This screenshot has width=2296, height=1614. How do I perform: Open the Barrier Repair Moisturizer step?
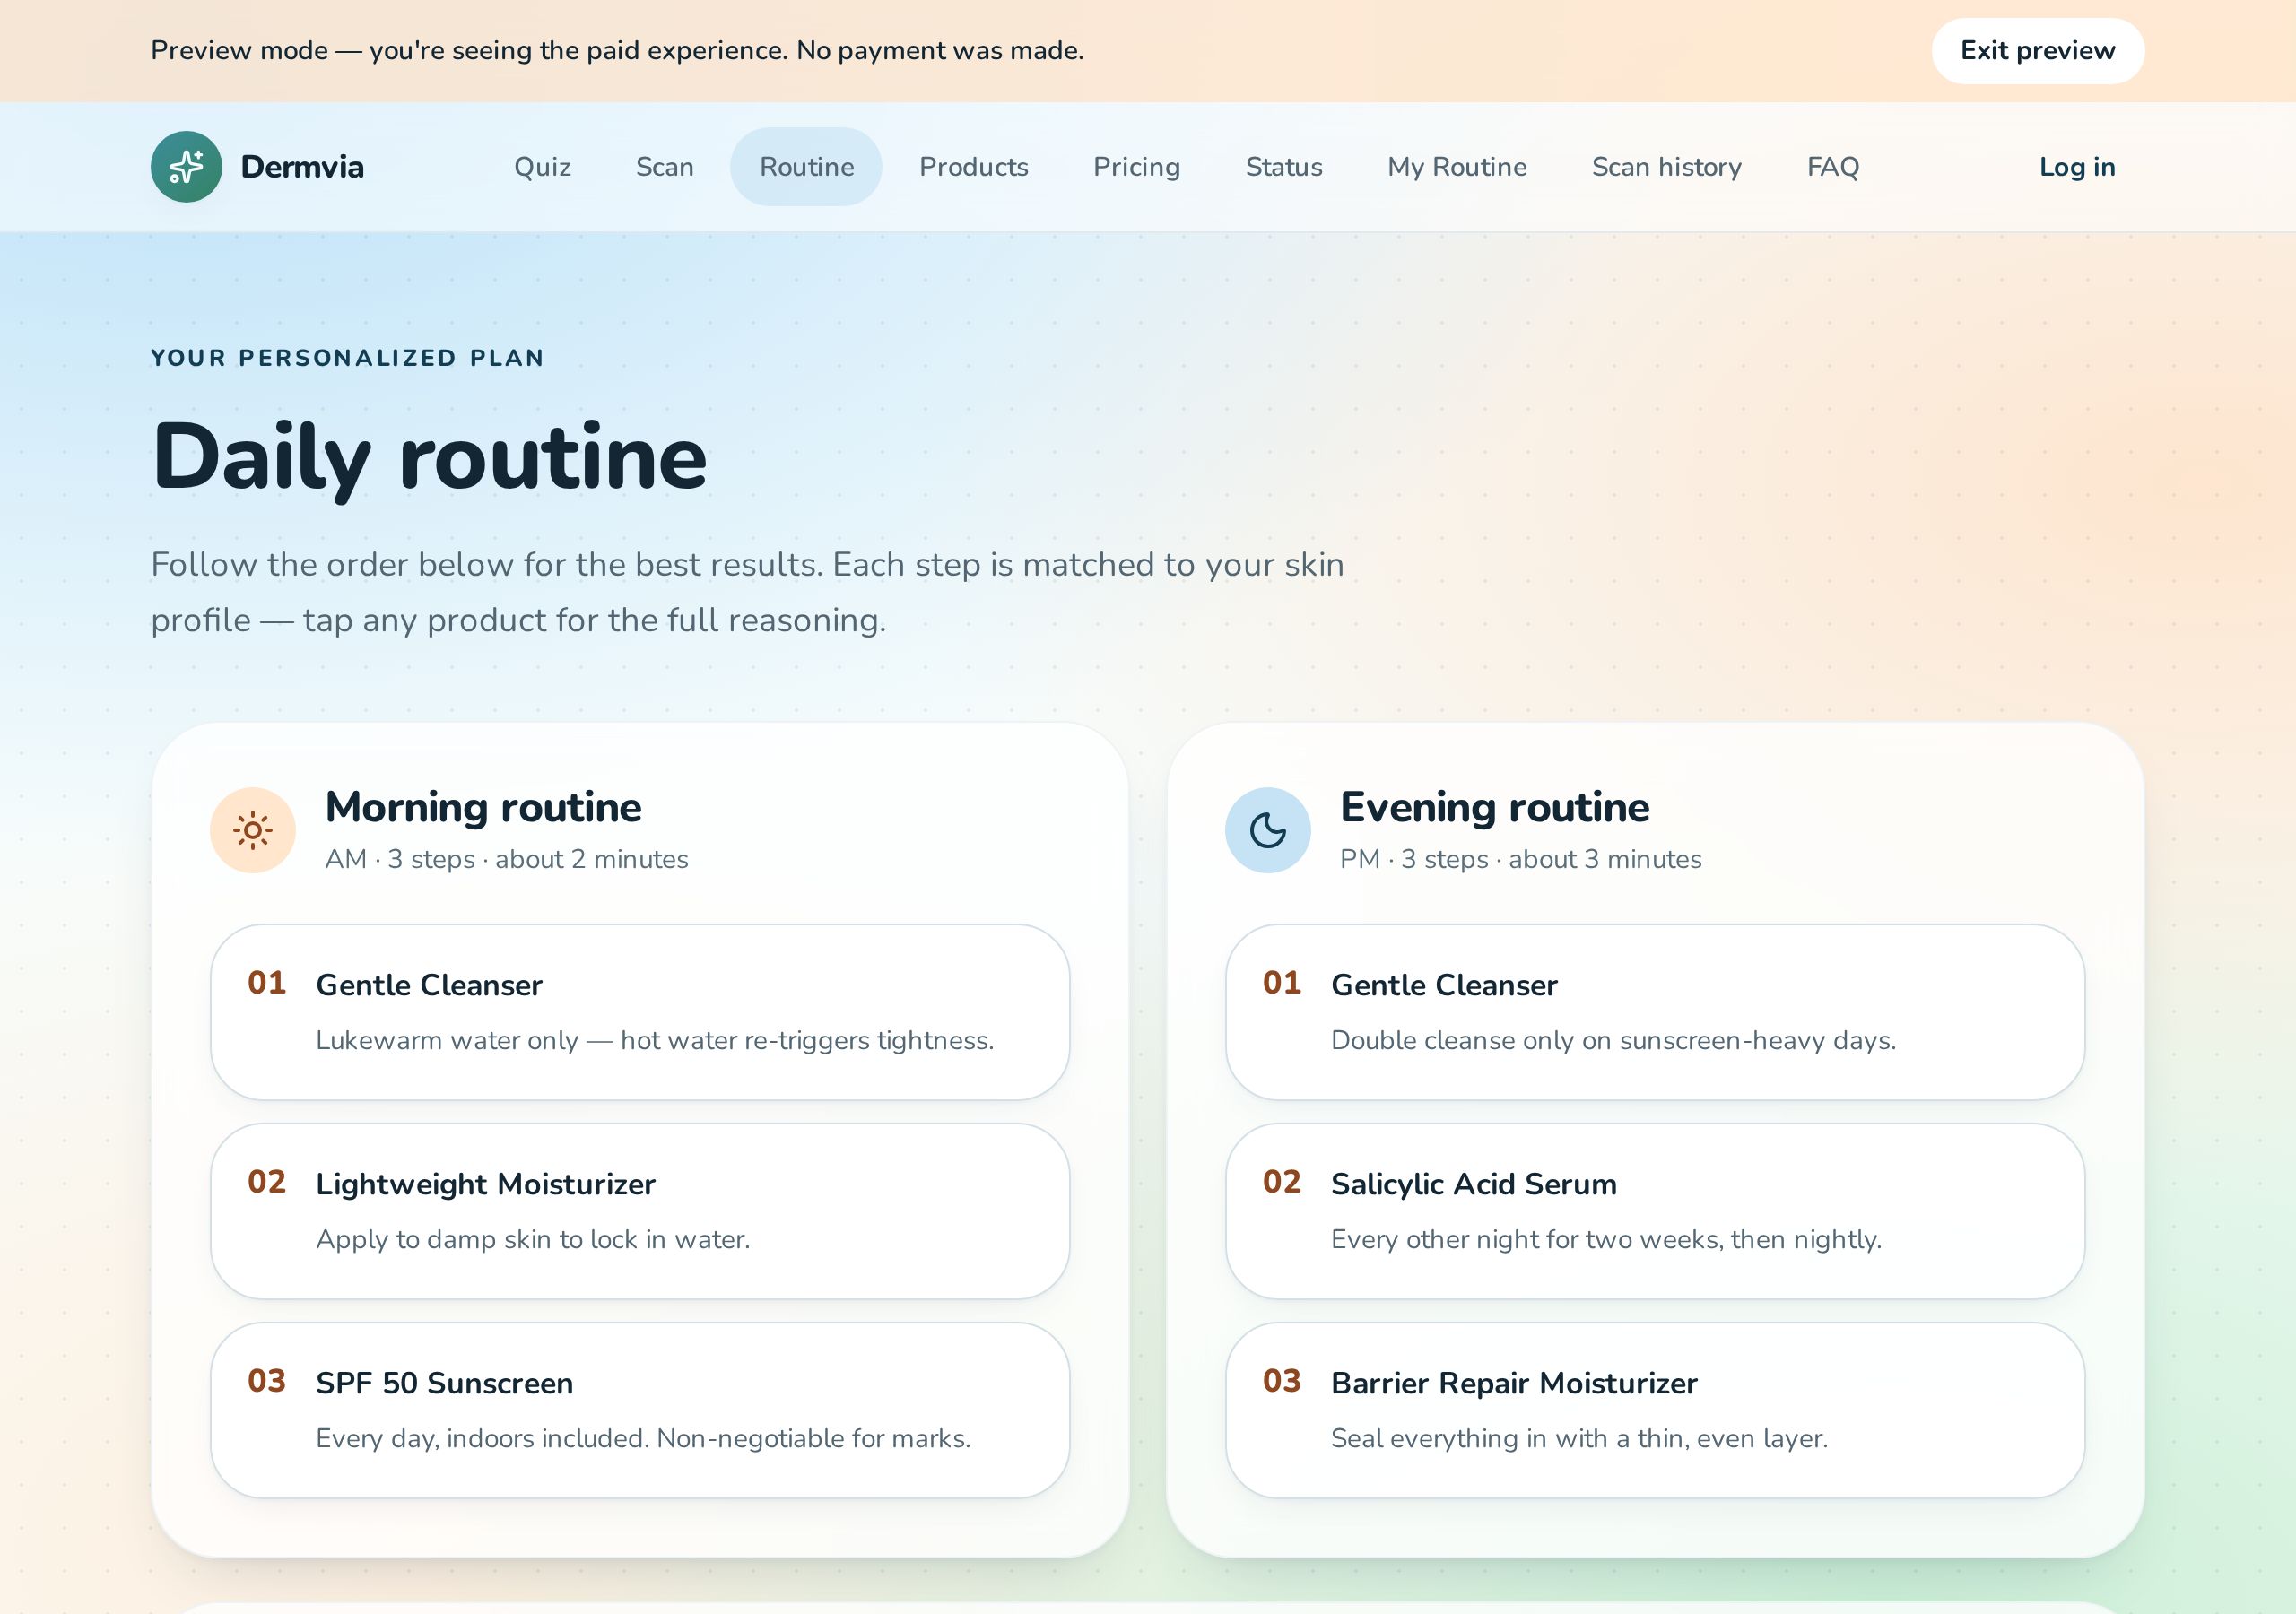(1655, 1410)
